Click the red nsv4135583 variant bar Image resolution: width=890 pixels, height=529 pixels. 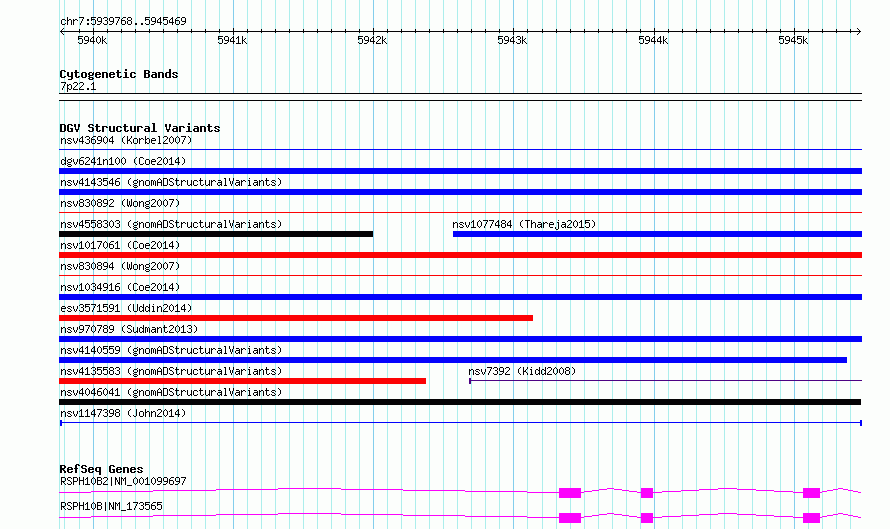click(x=242, y=381)
